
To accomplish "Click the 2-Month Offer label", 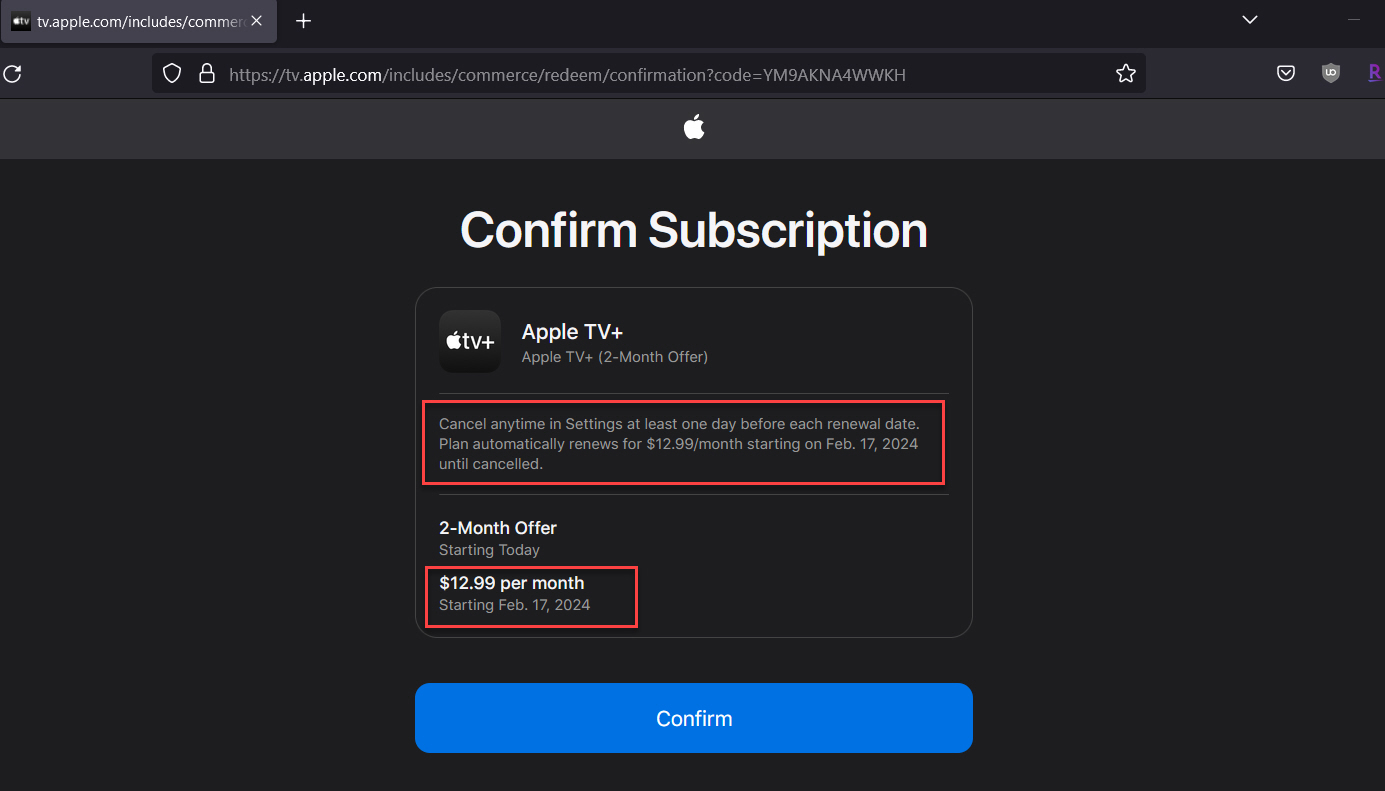I will pyautogui.click(x=497, y=528).
